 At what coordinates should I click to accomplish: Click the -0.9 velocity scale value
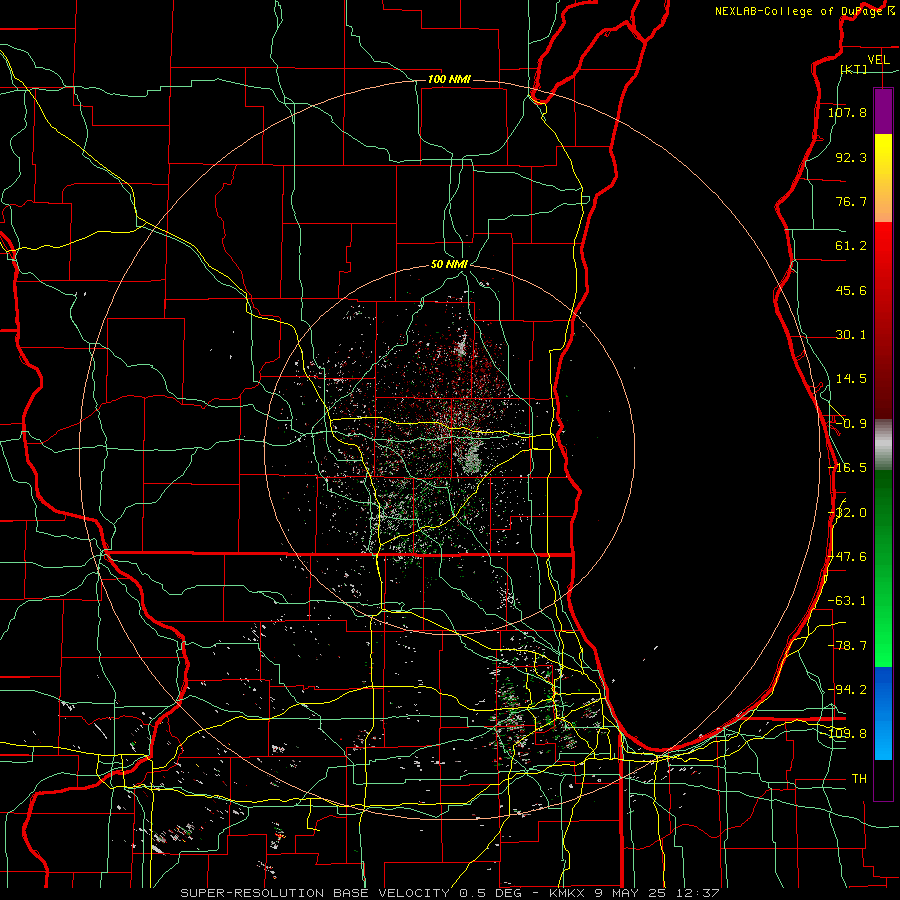(851, 424)
